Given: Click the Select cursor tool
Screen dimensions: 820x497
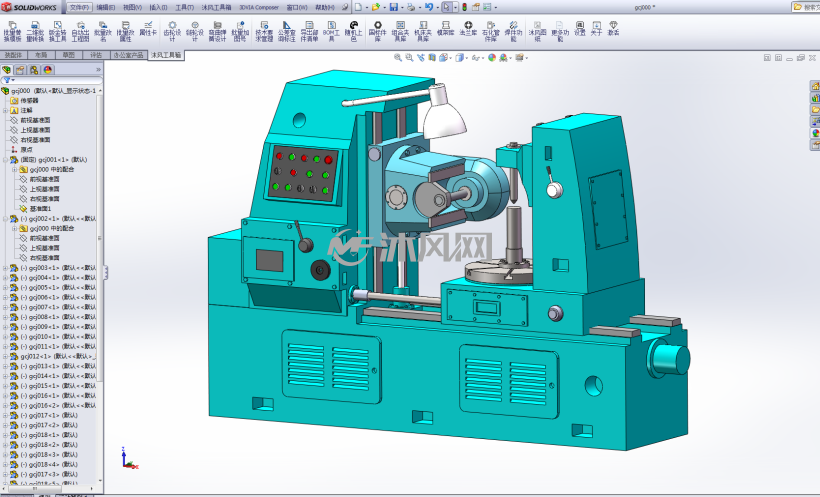Looking at the screenshot, I should [446, 7].
